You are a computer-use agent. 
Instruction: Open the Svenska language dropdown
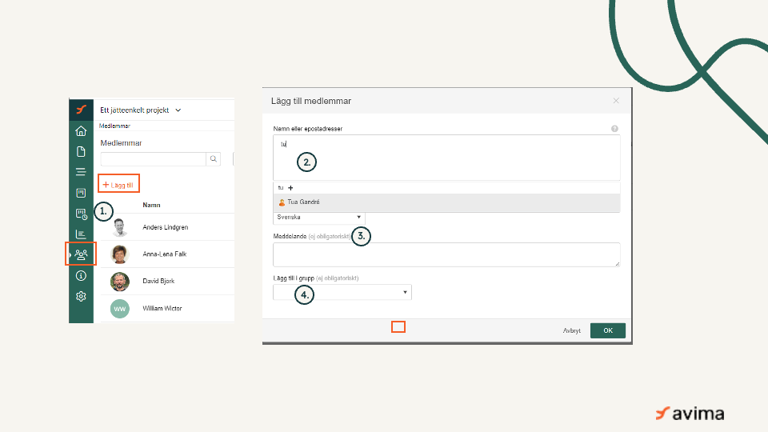pos(320,217)
